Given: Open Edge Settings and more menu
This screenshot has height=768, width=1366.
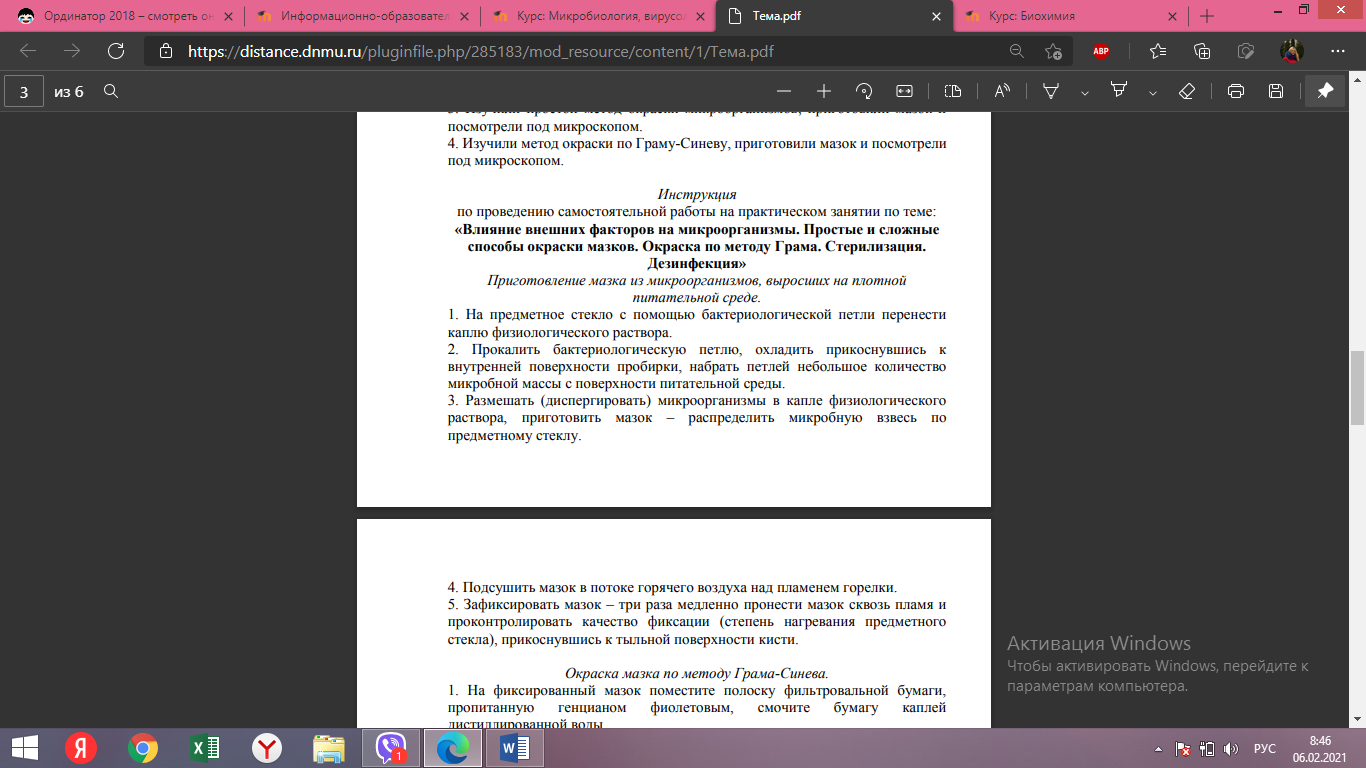Looking at the screenshot, I should pyautogui.click(x=1338, y=52).
